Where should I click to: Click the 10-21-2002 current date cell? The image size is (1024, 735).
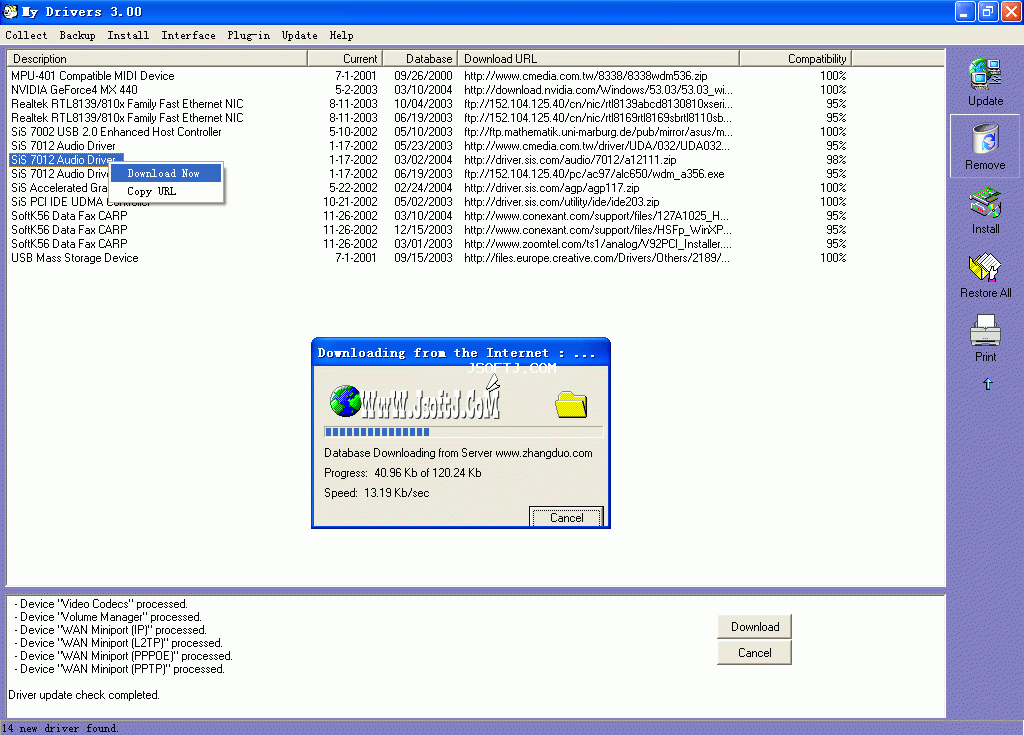[x=350, y=202]
